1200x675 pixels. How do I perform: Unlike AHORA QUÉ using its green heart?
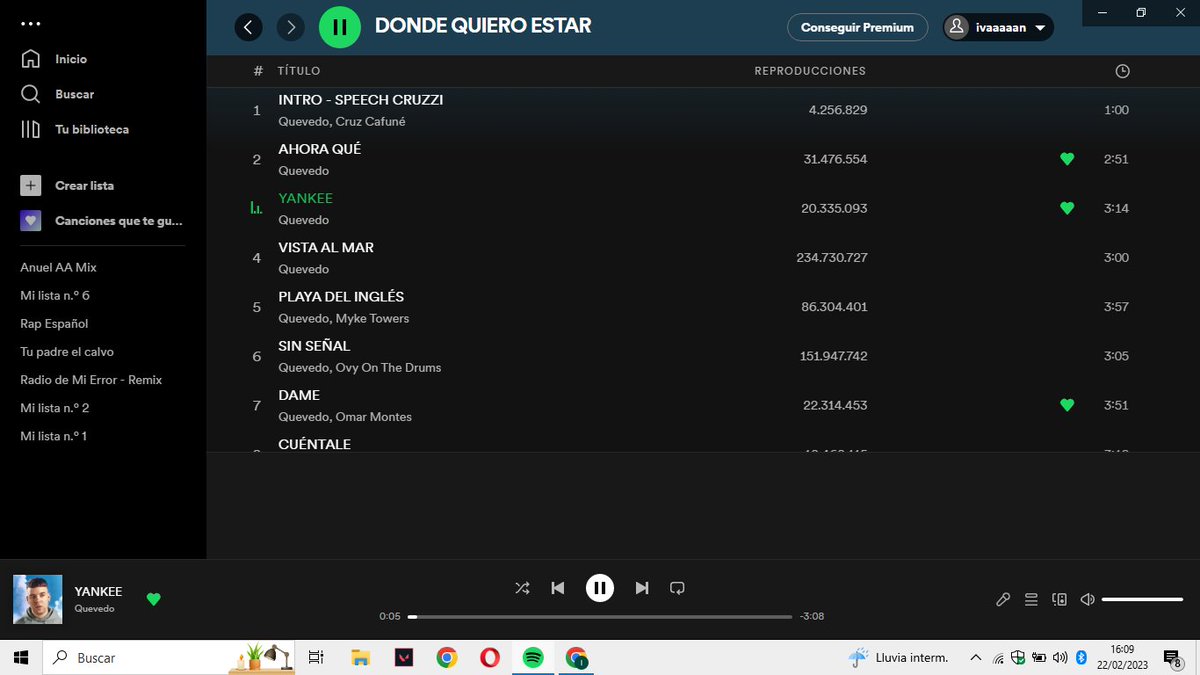[x=1066, y=158]
